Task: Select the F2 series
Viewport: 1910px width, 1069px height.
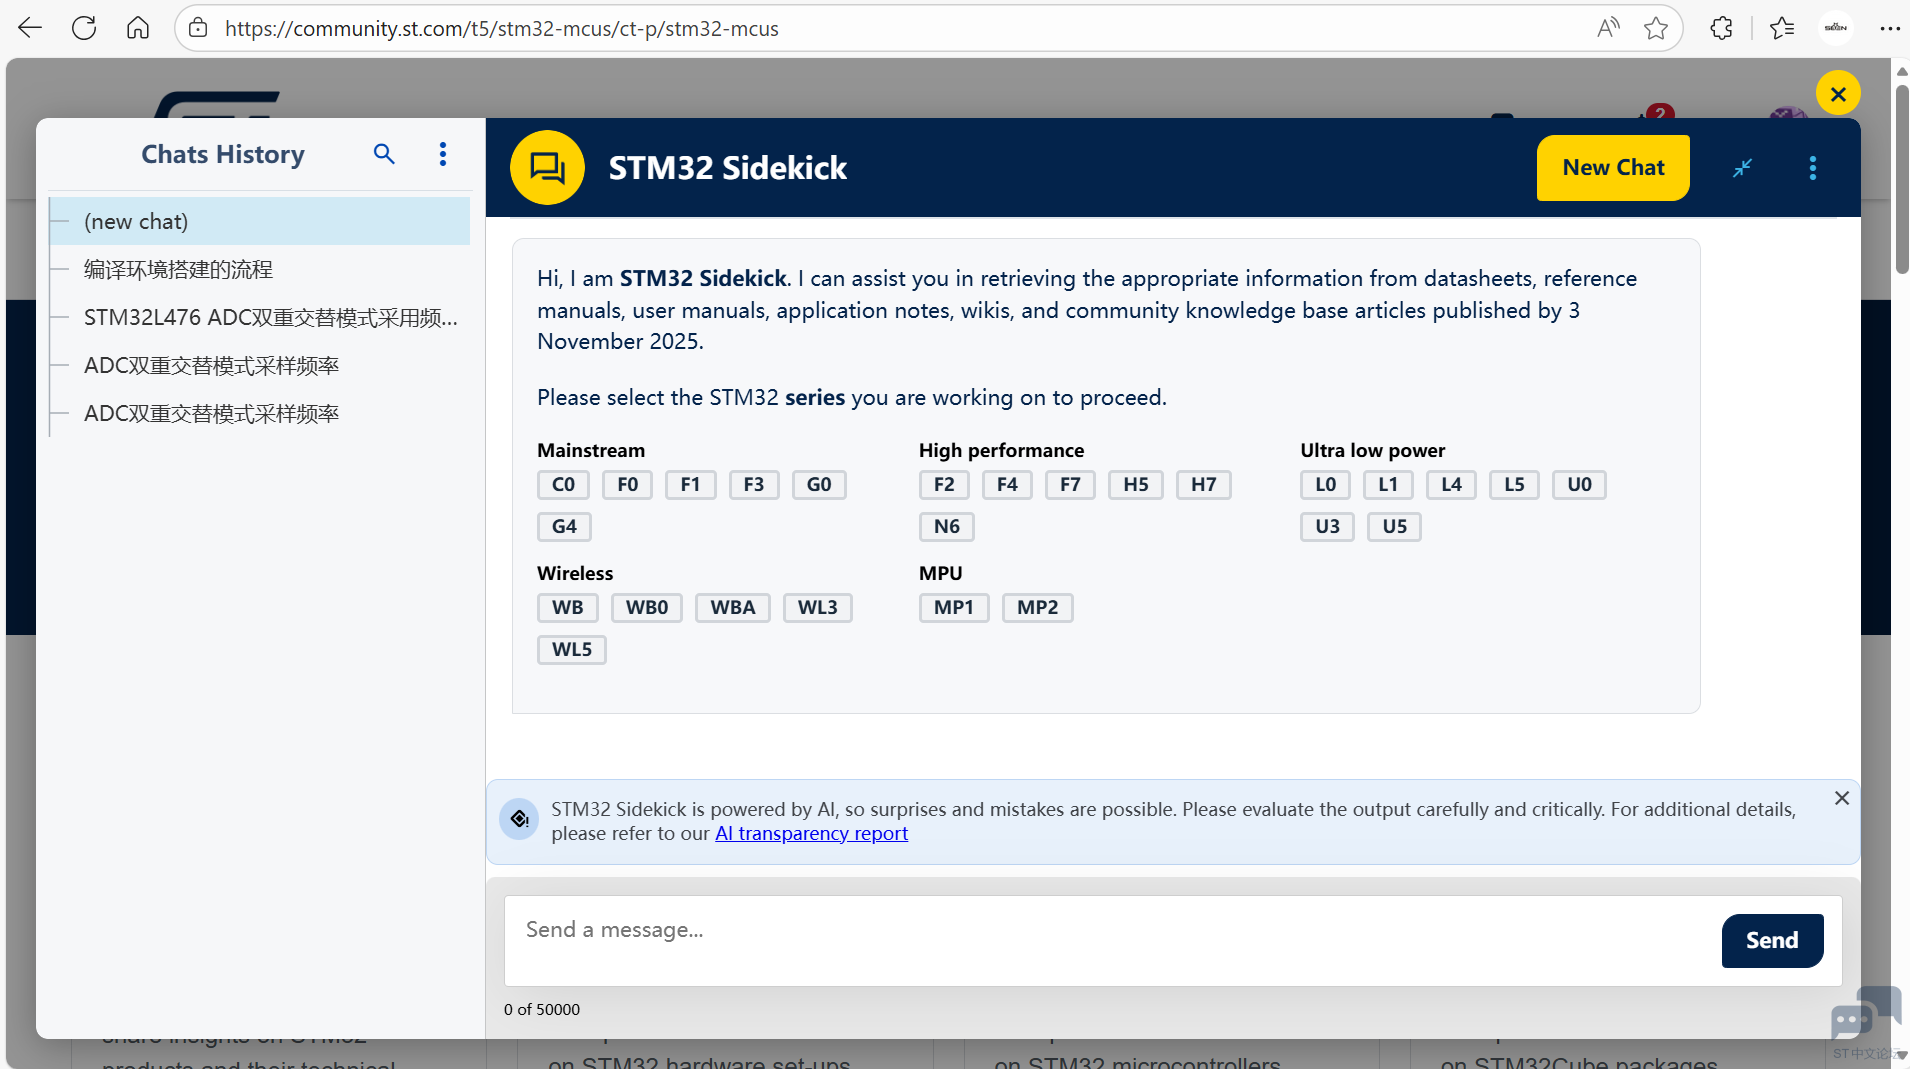Action: pos(944,485)
